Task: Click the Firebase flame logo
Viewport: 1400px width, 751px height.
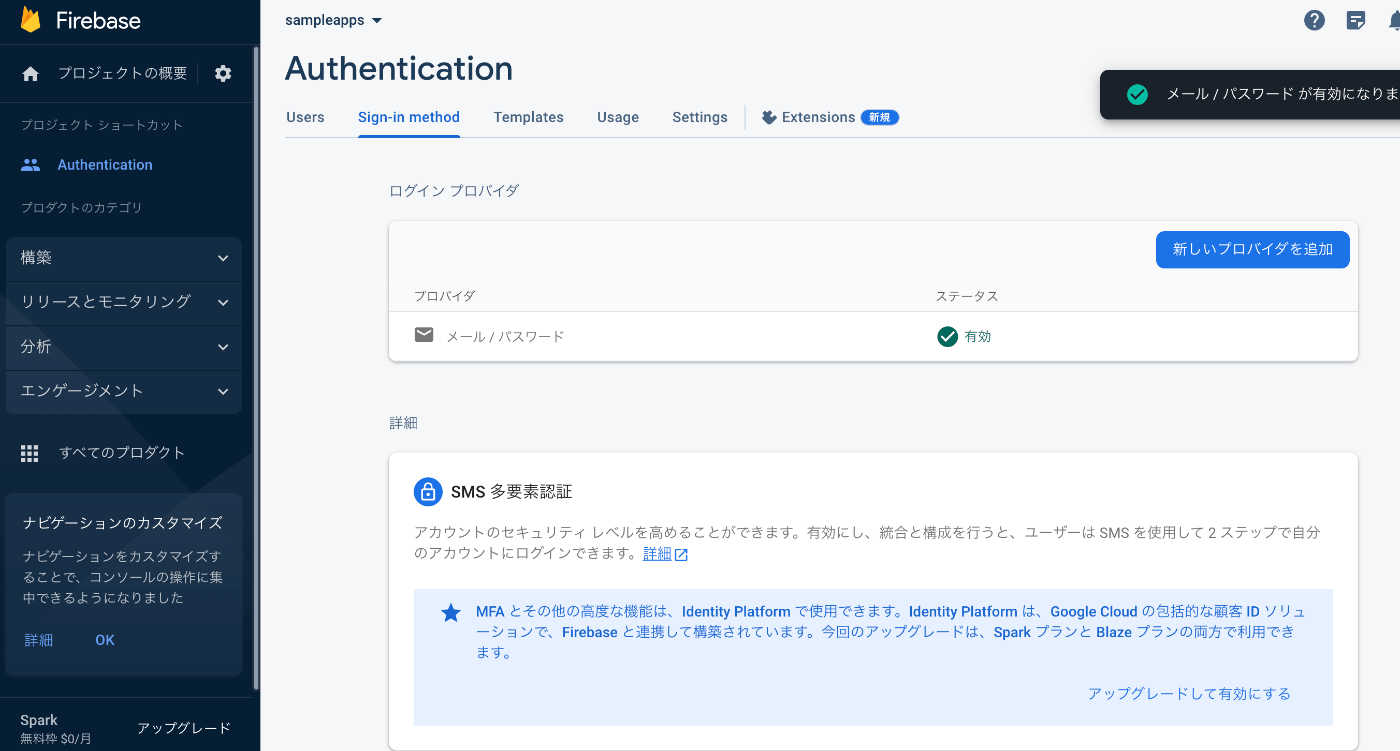Action: point(31,20)
